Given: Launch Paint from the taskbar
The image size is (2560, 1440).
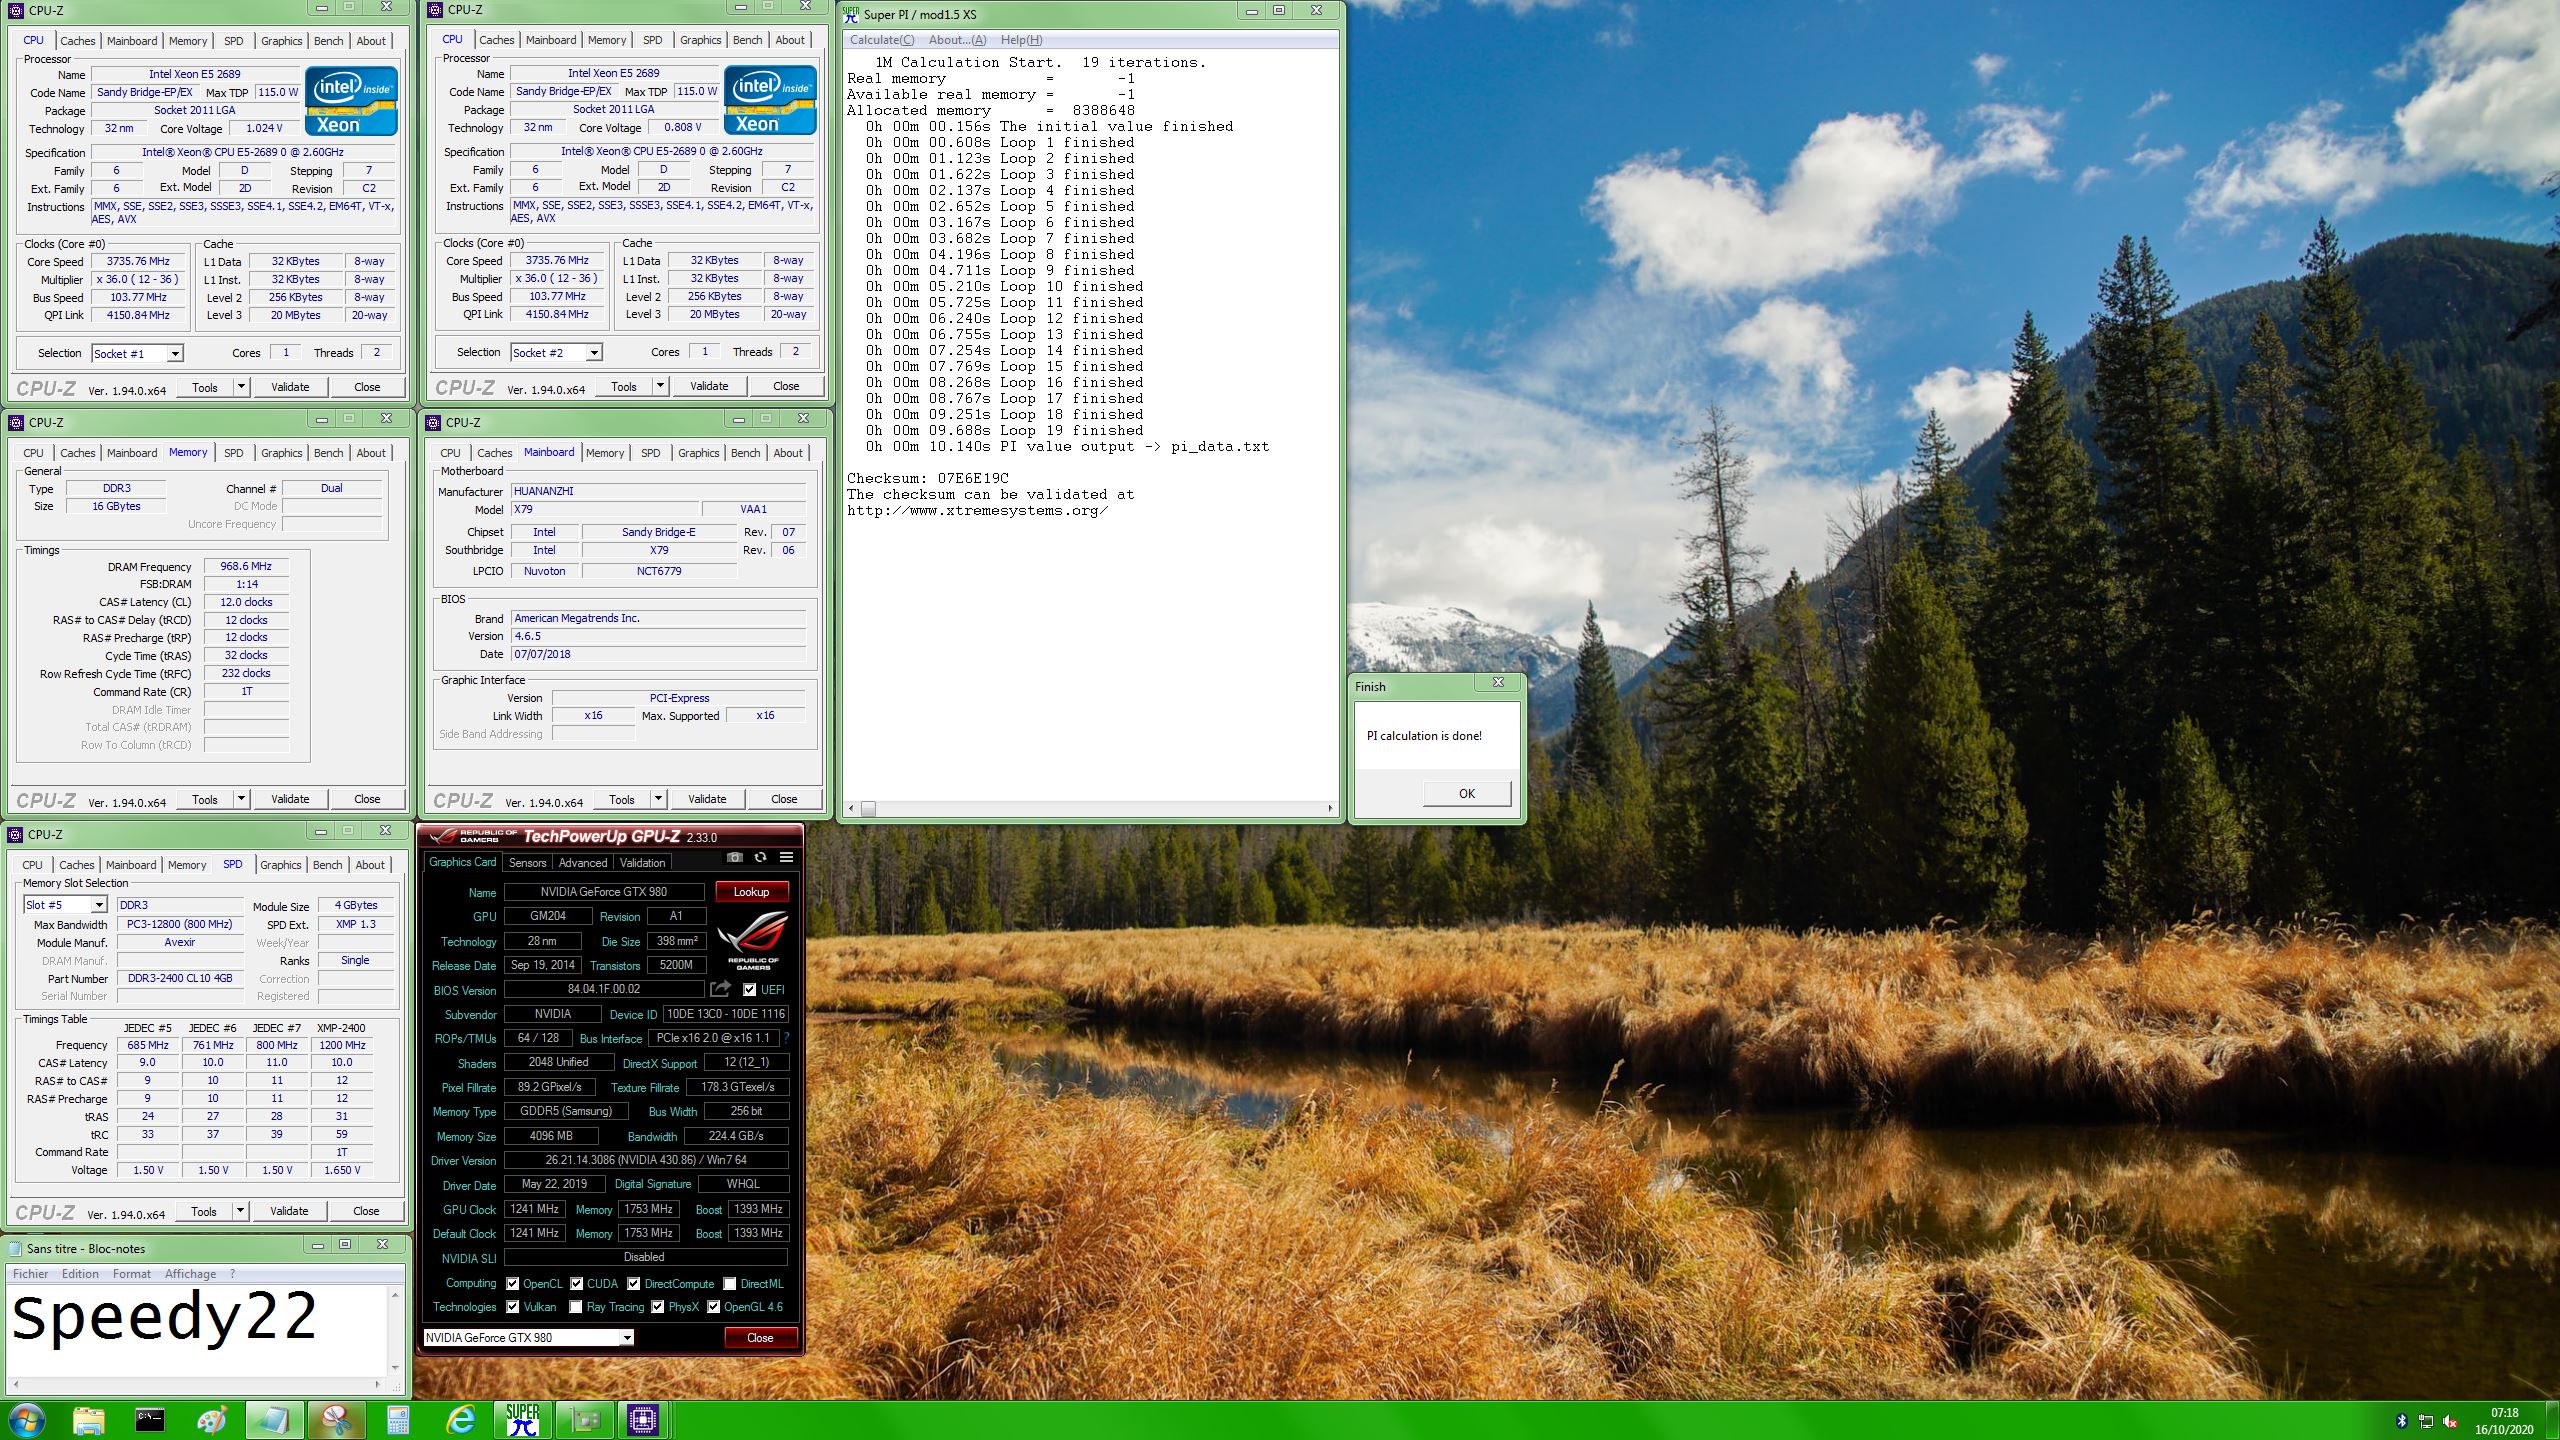Looking at the screenshot, I should pos(212,1420).
